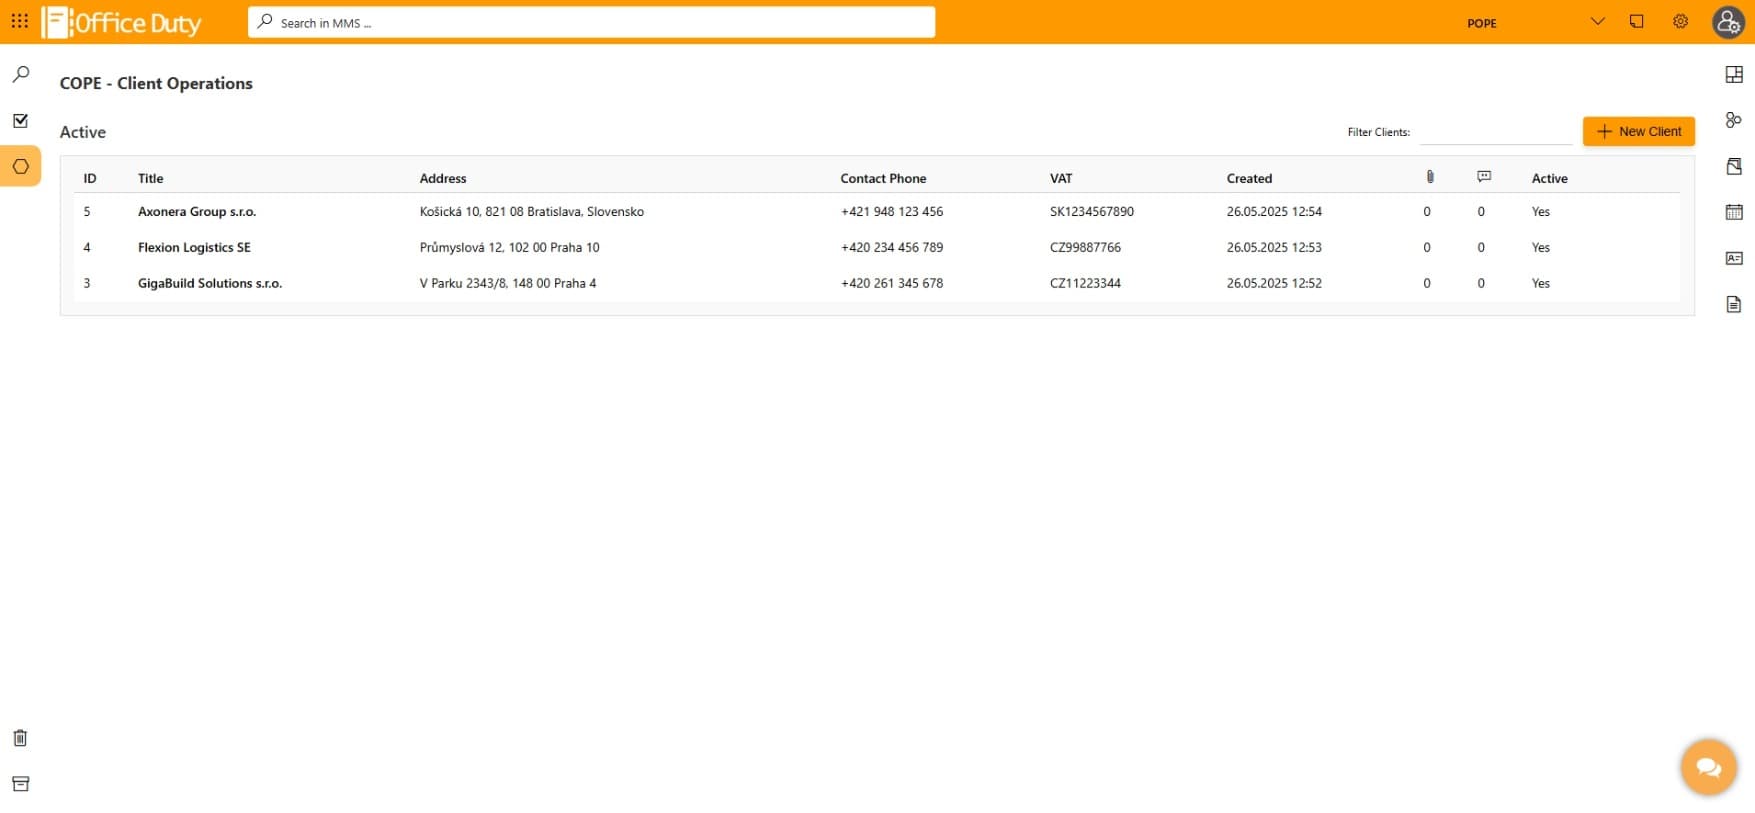The height and width of the screenshot is (813, 1755).
Task: Open the notebook icon in right sidebar
Action: pos(1734,166)
